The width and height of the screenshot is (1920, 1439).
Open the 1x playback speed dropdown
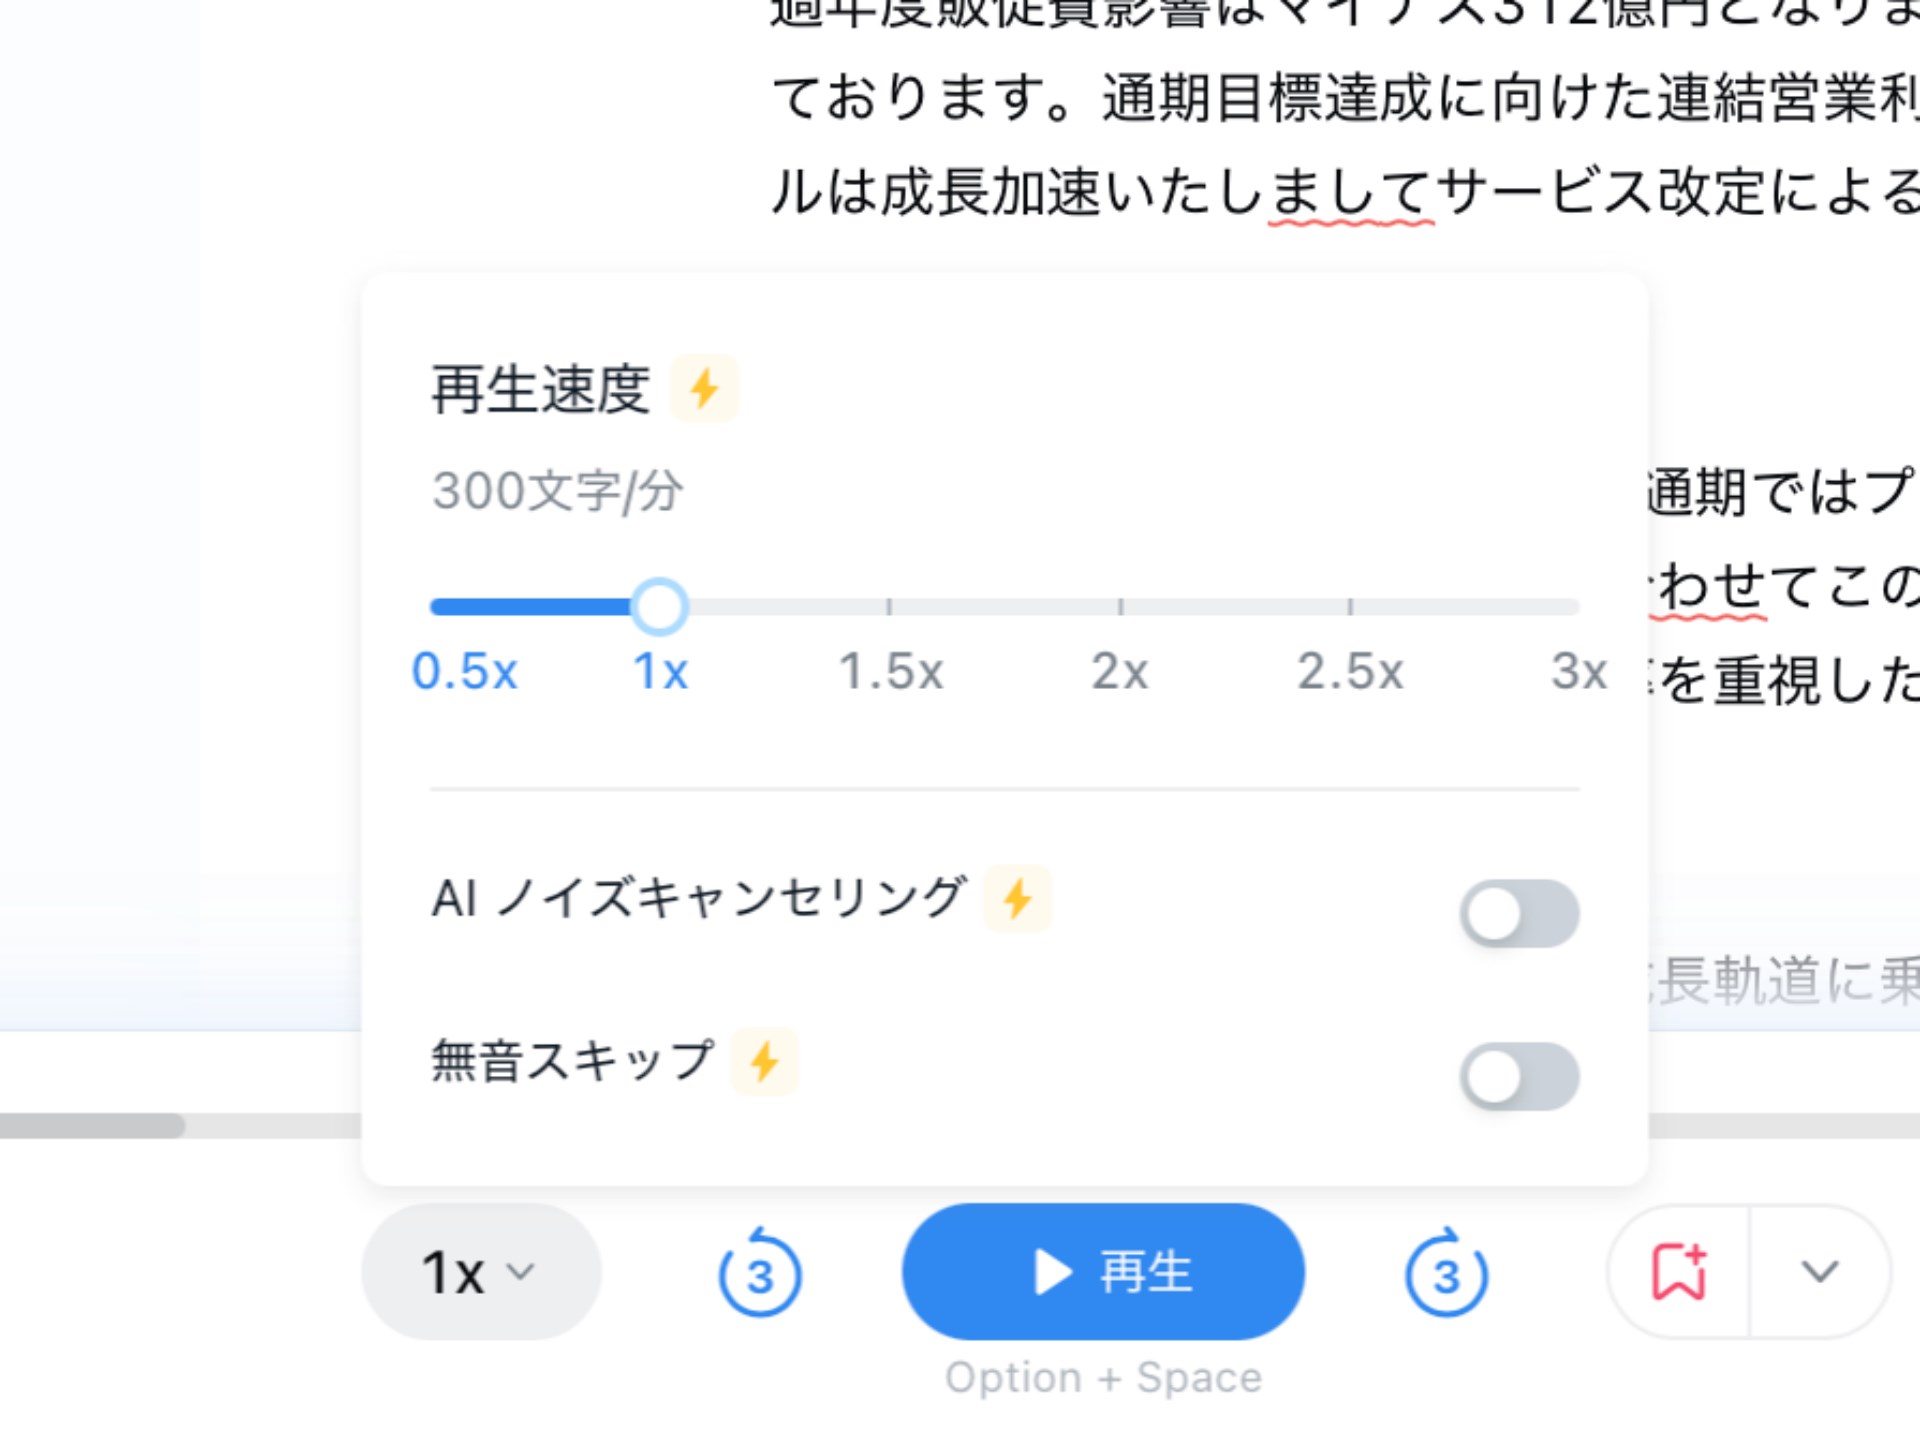[x=481, y=1272]
